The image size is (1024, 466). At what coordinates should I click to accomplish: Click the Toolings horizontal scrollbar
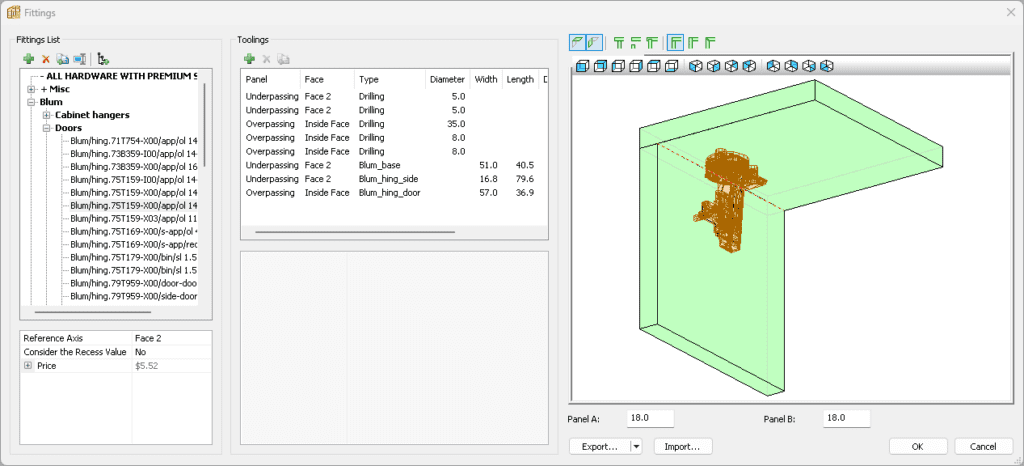tap(355, 232)
